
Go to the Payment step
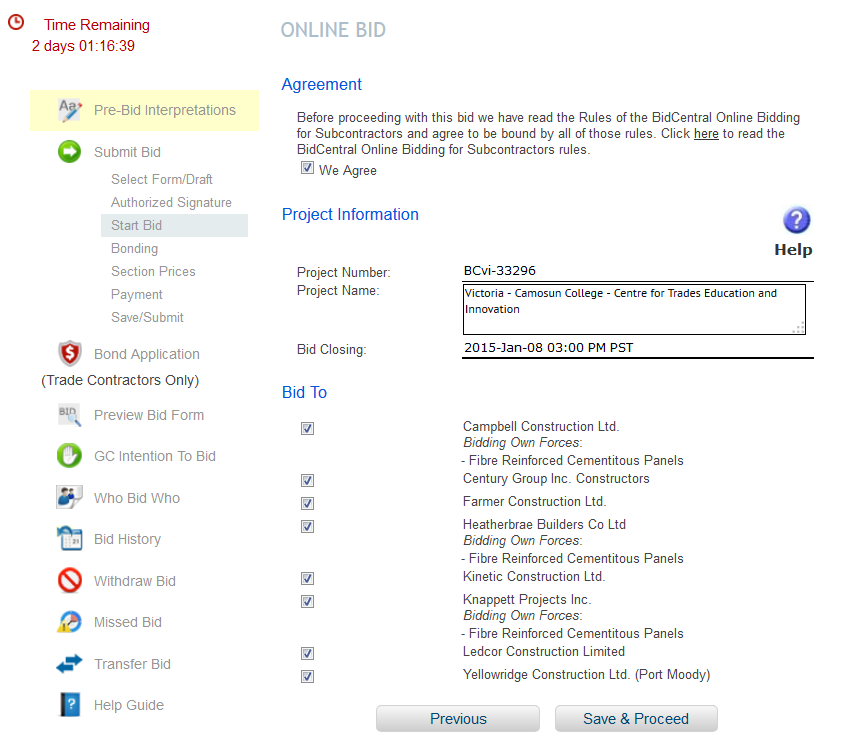click(x=136, y=295)
